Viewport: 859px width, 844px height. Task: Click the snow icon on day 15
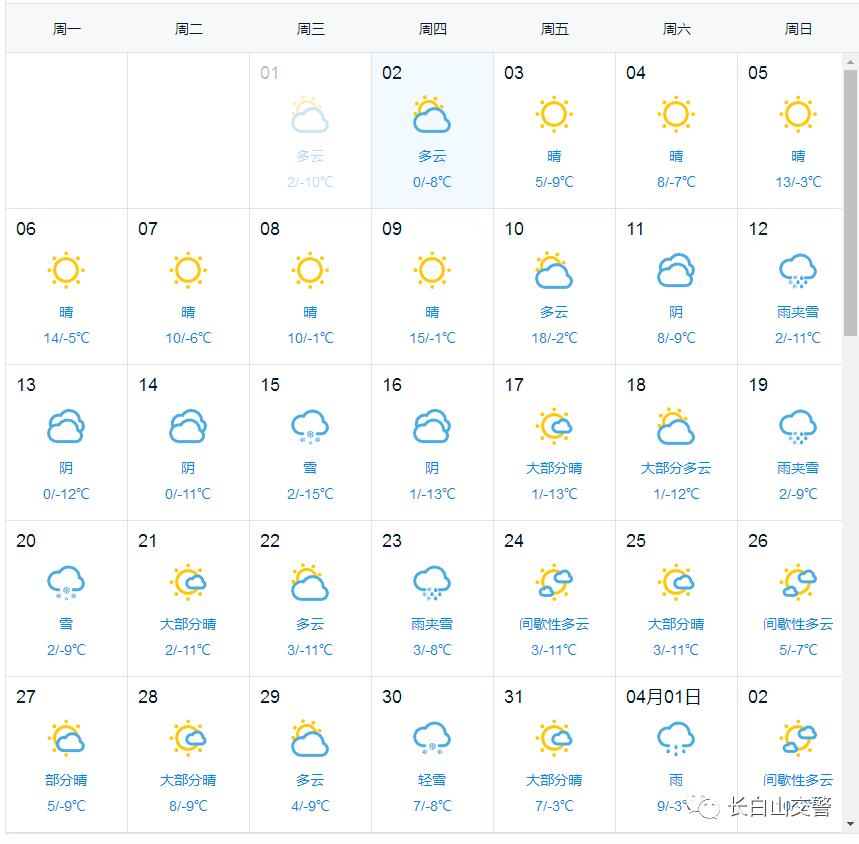pyautogui.click(x=310, y=427)
